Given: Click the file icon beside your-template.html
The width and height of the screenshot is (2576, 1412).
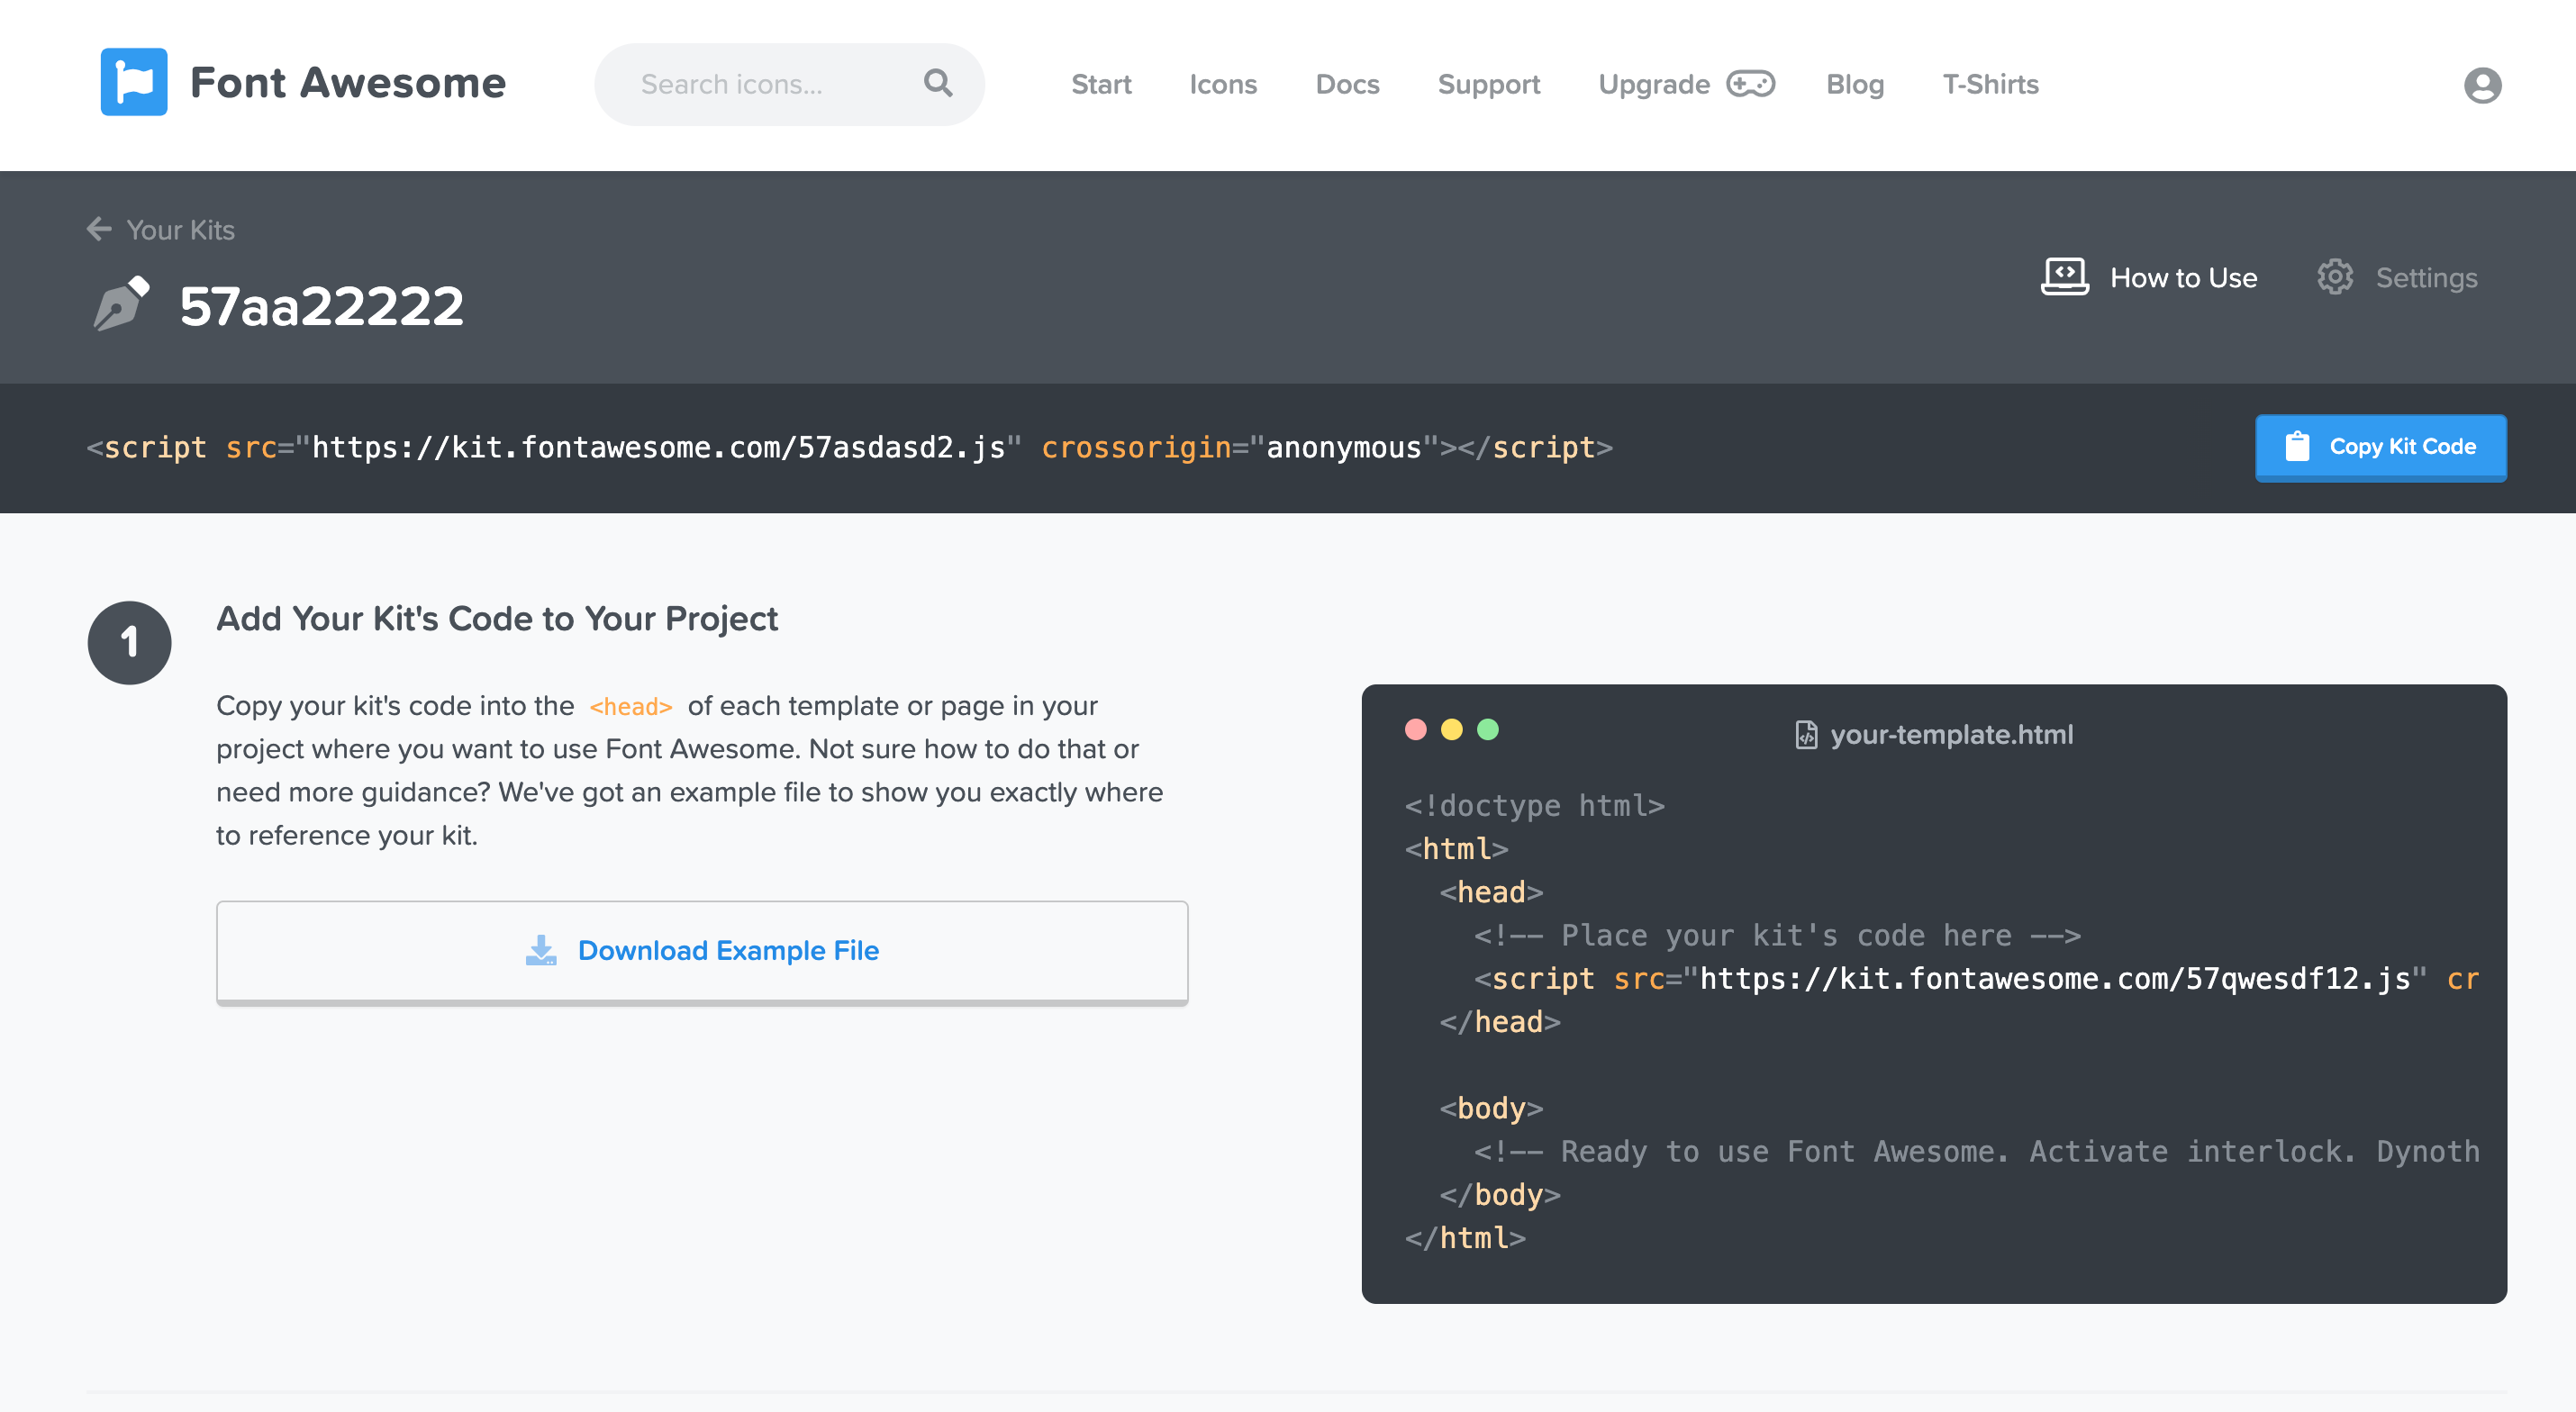Looking at the screenshot, I should pyautogui.click(x=1806, y=734).
